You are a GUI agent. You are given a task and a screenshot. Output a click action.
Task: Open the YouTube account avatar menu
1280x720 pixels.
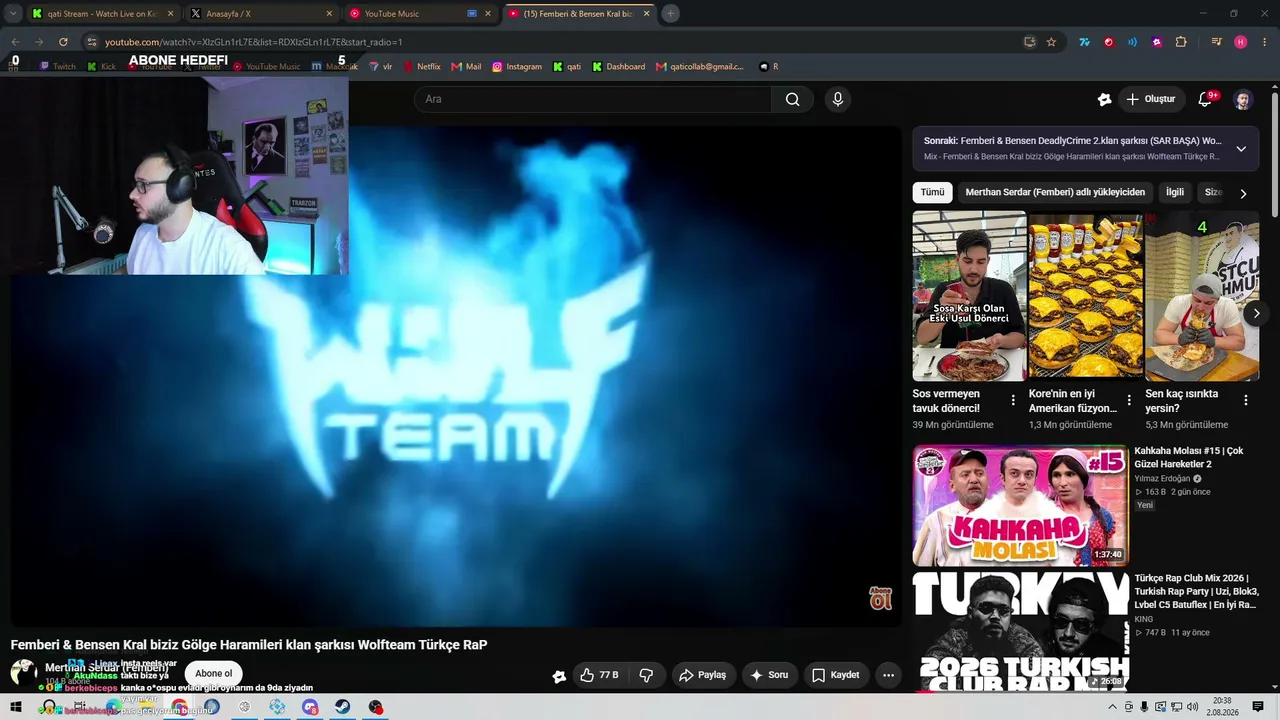point(1242,99)
